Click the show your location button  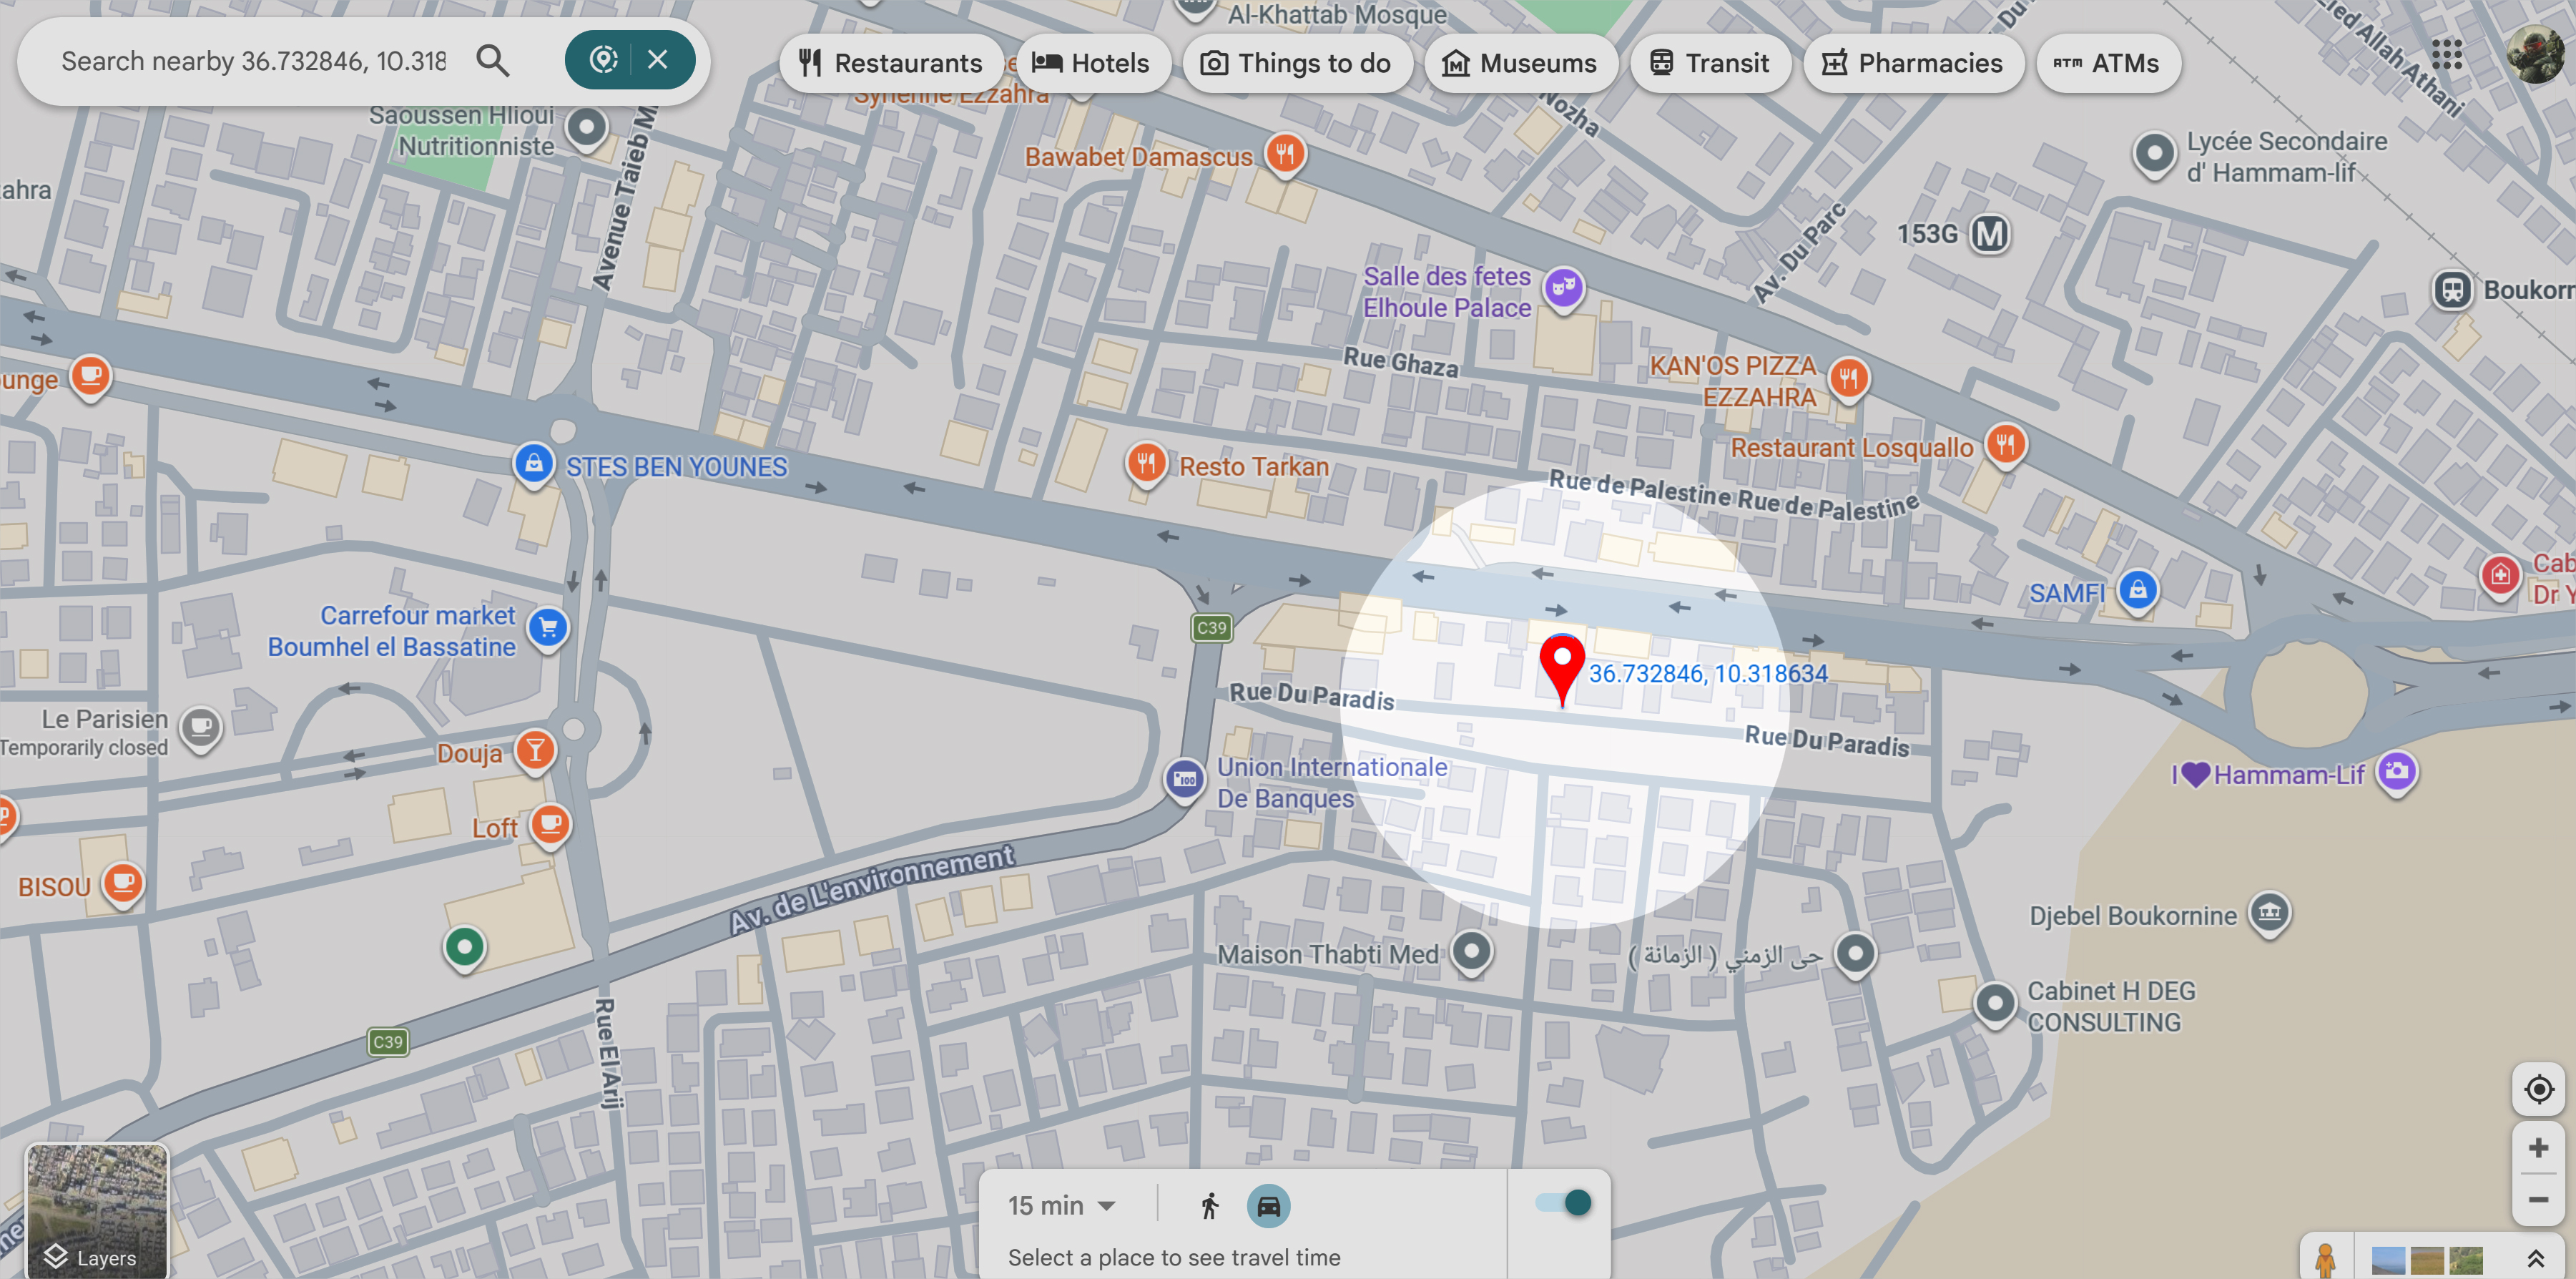coord(2538,1089)
